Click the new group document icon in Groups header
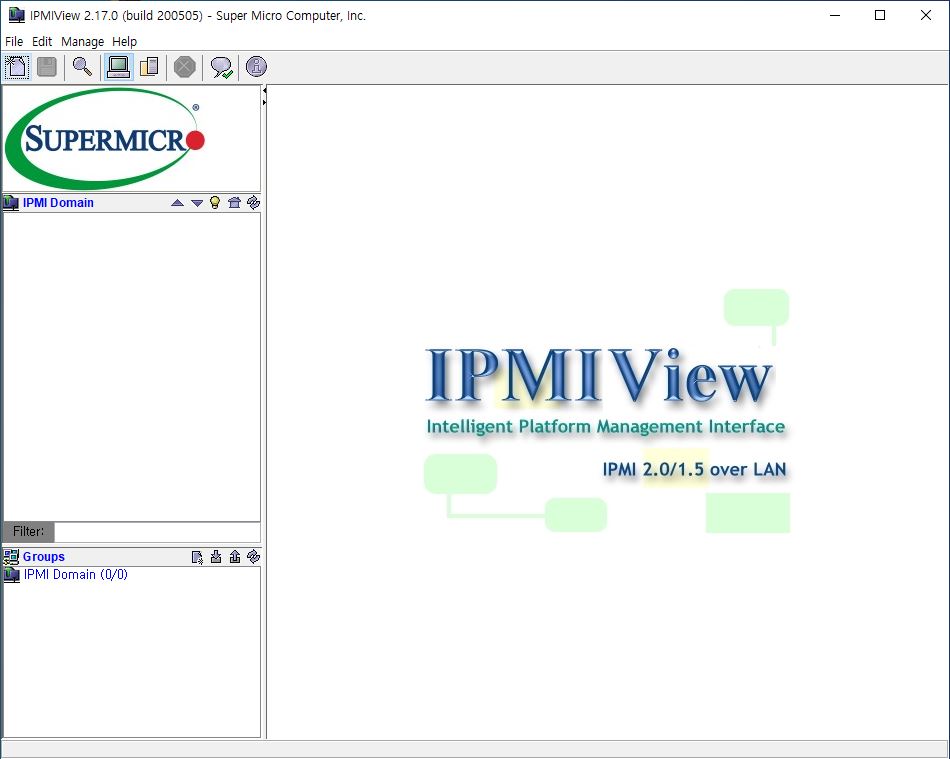 tap(197, 557)
